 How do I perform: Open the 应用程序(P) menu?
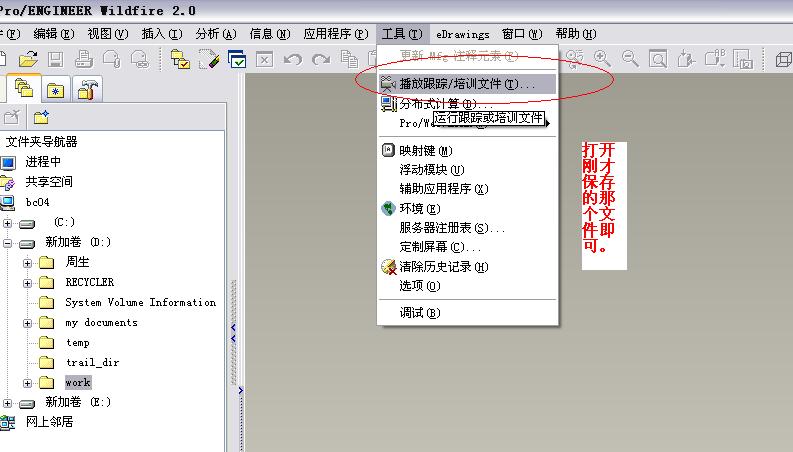coord(336,34)
